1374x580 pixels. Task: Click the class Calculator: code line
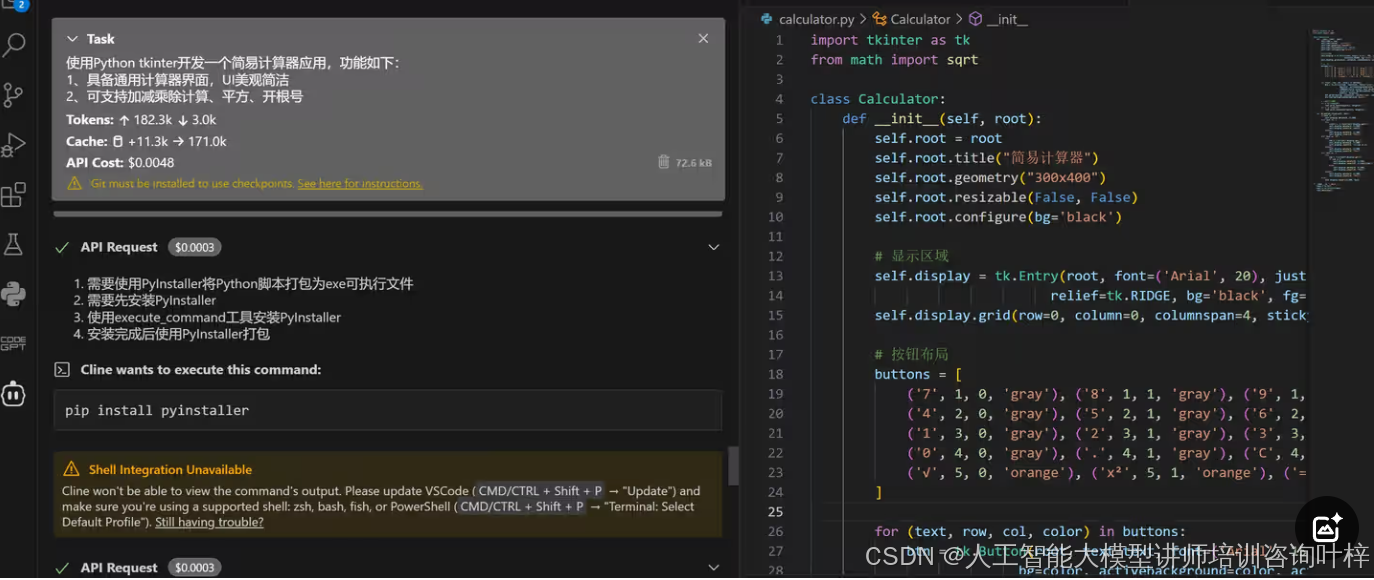click(x=877, y=99)
